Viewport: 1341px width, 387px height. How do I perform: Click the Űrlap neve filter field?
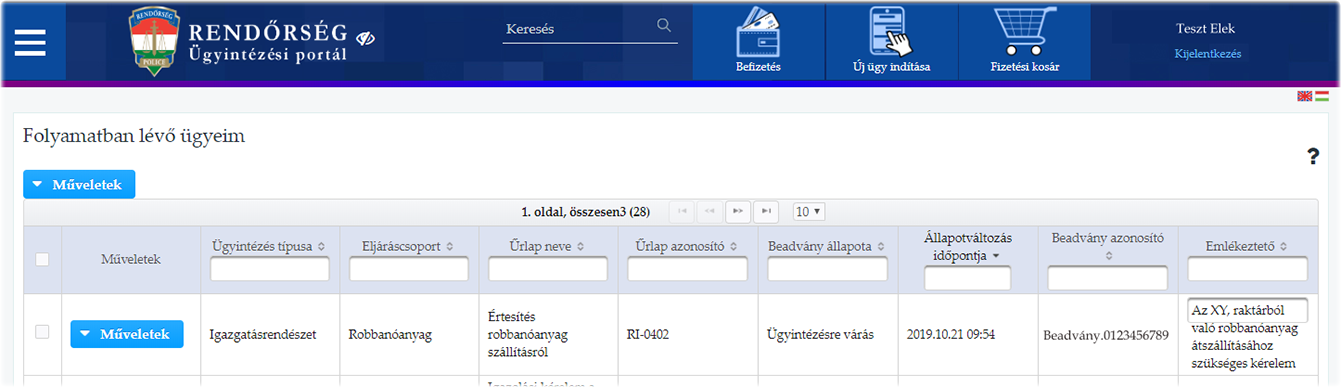548,269
